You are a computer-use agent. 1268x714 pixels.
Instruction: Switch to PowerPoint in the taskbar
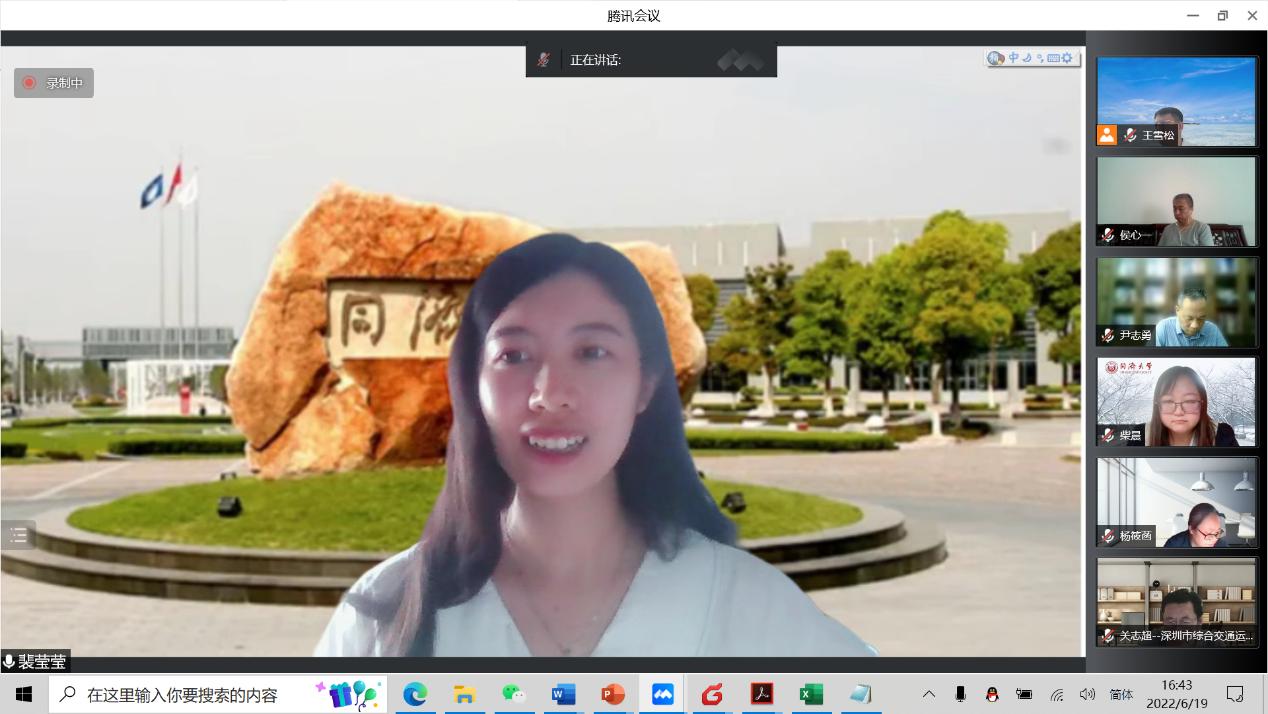[612, 694]
